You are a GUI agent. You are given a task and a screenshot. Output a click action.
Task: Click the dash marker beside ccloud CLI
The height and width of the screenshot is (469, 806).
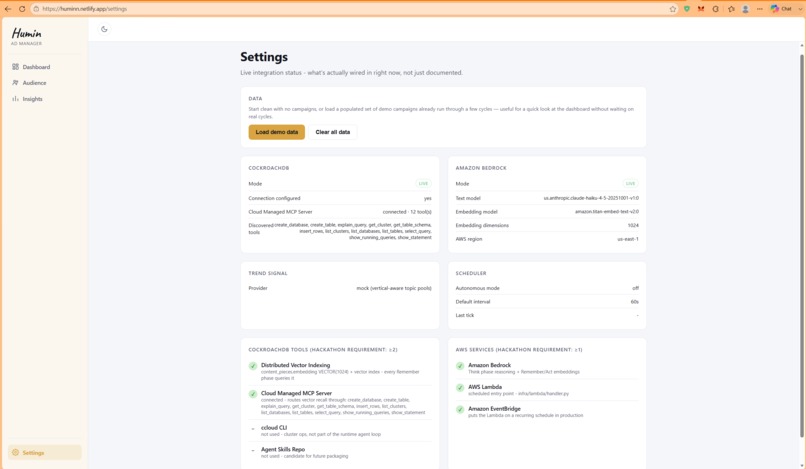[x=253, y=429]
